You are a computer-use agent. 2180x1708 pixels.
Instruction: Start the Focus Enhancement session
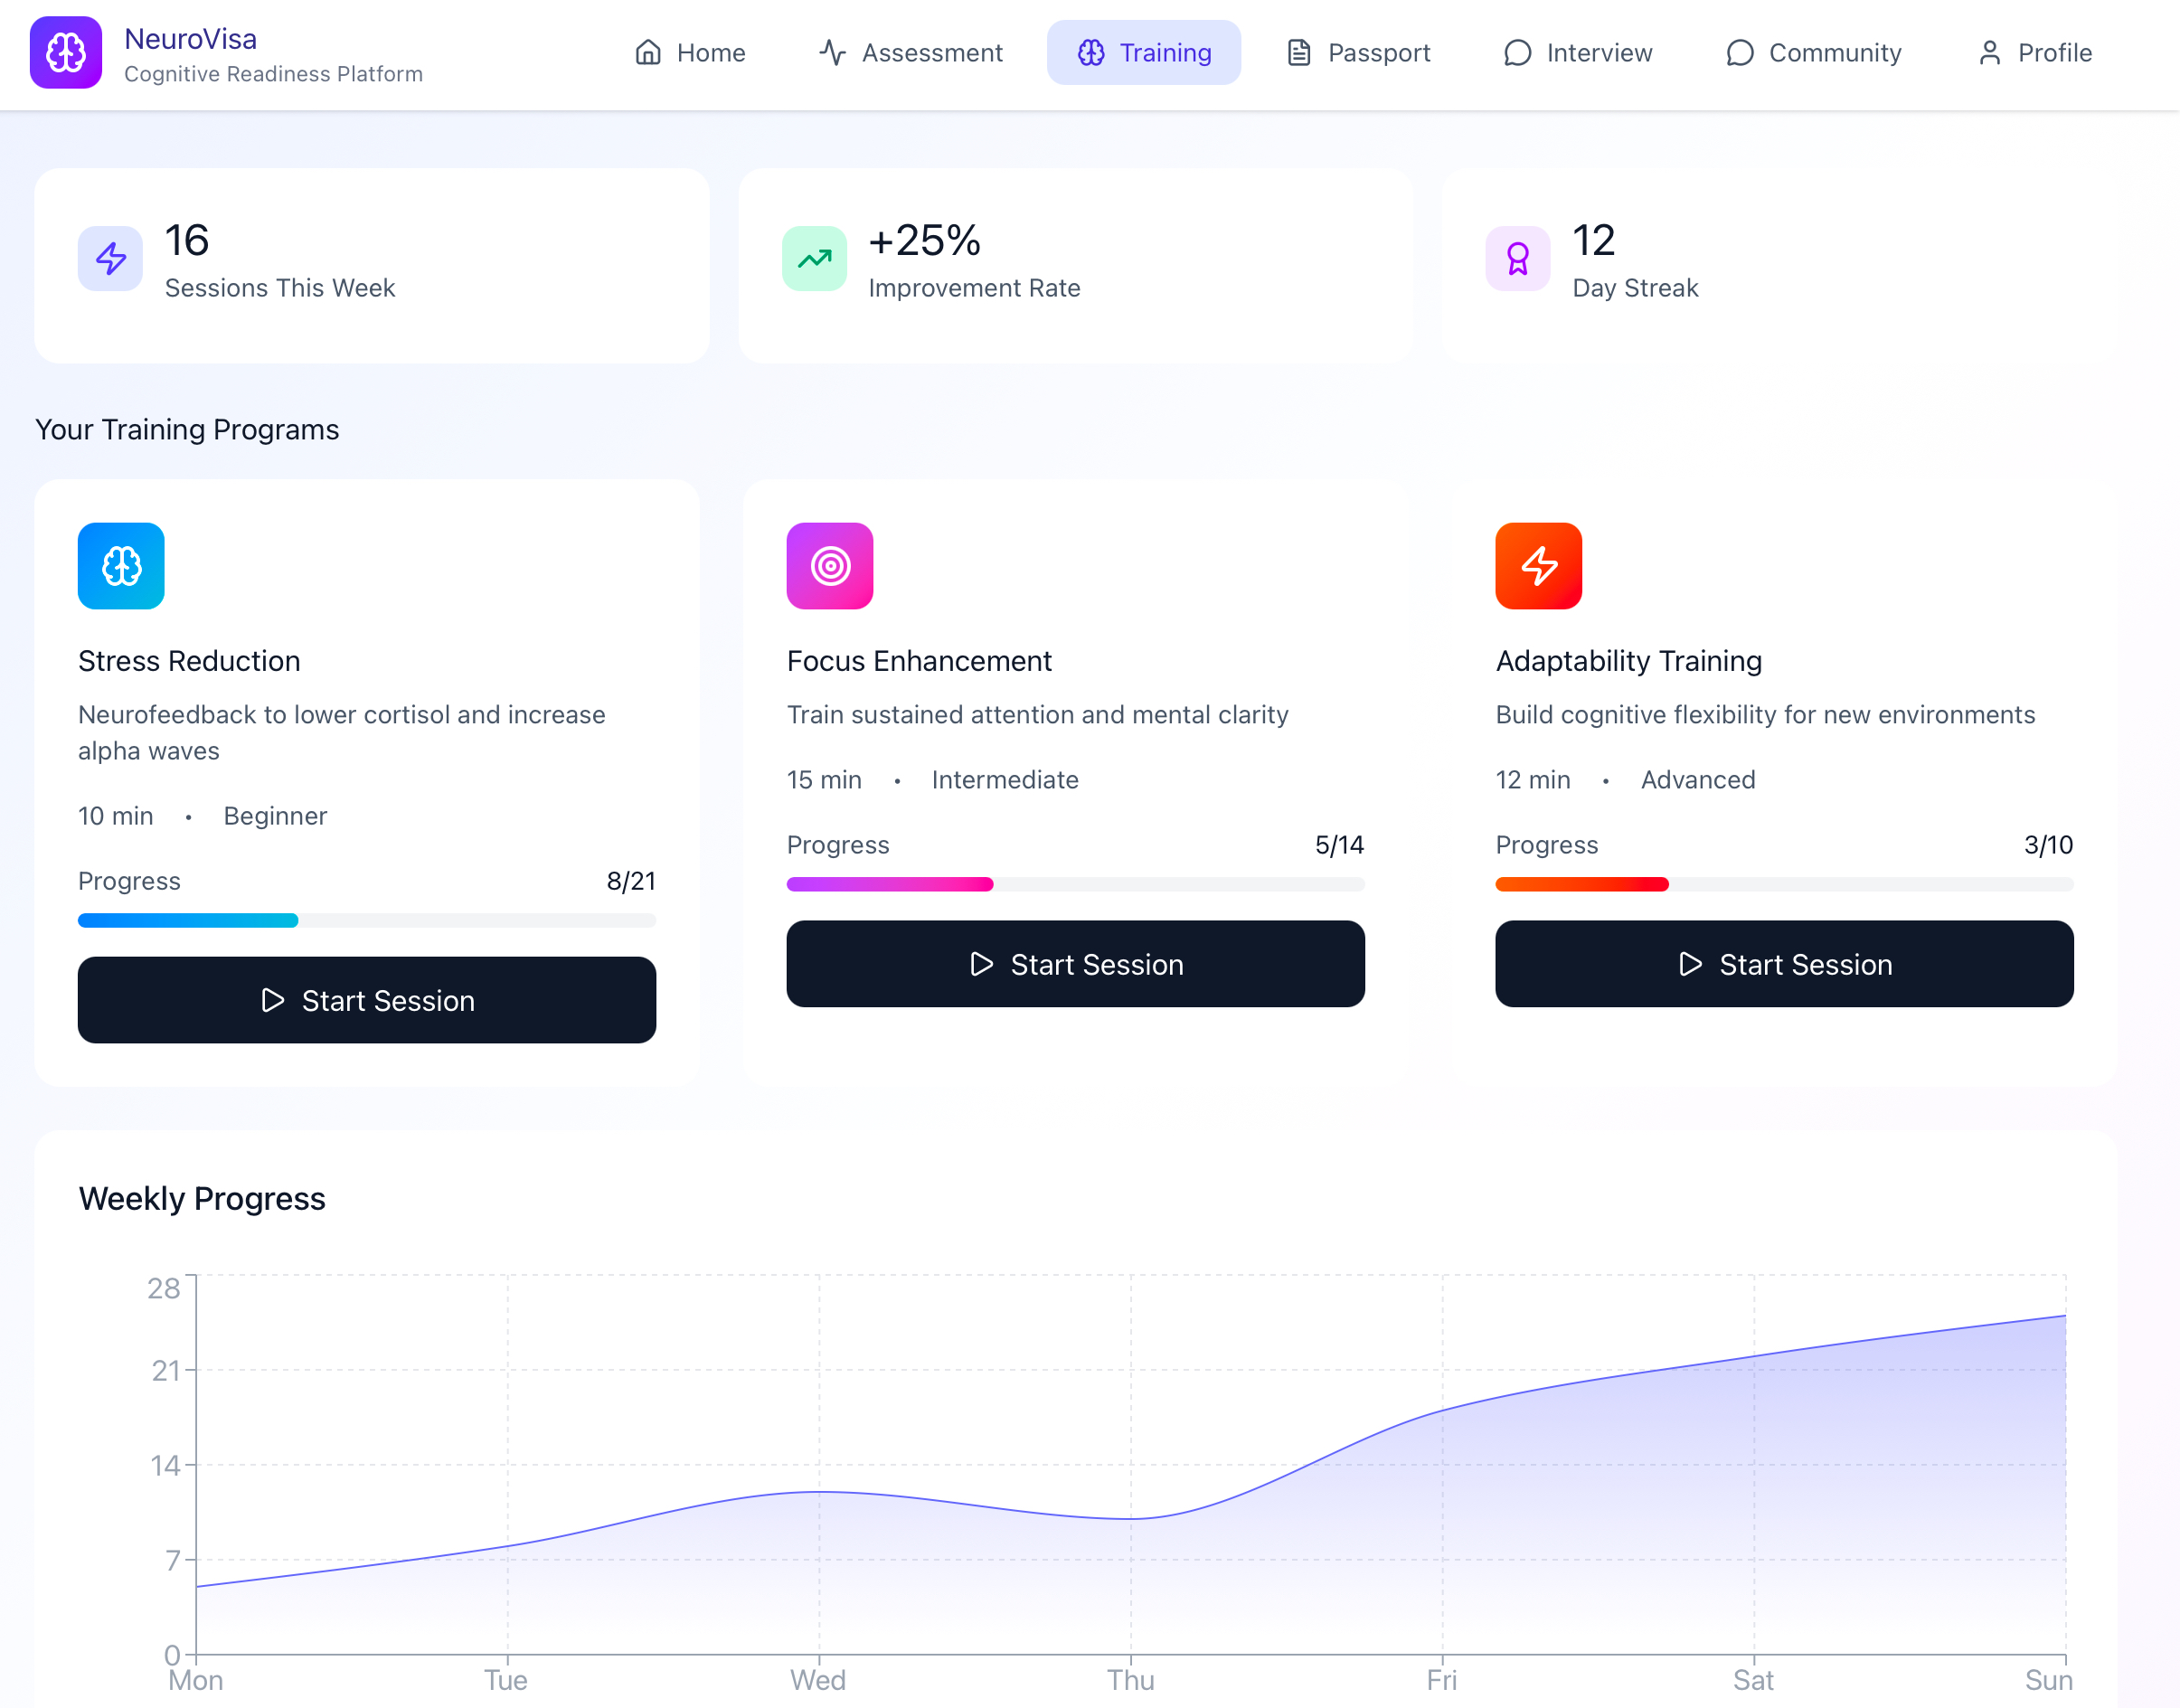point(1075,964)
